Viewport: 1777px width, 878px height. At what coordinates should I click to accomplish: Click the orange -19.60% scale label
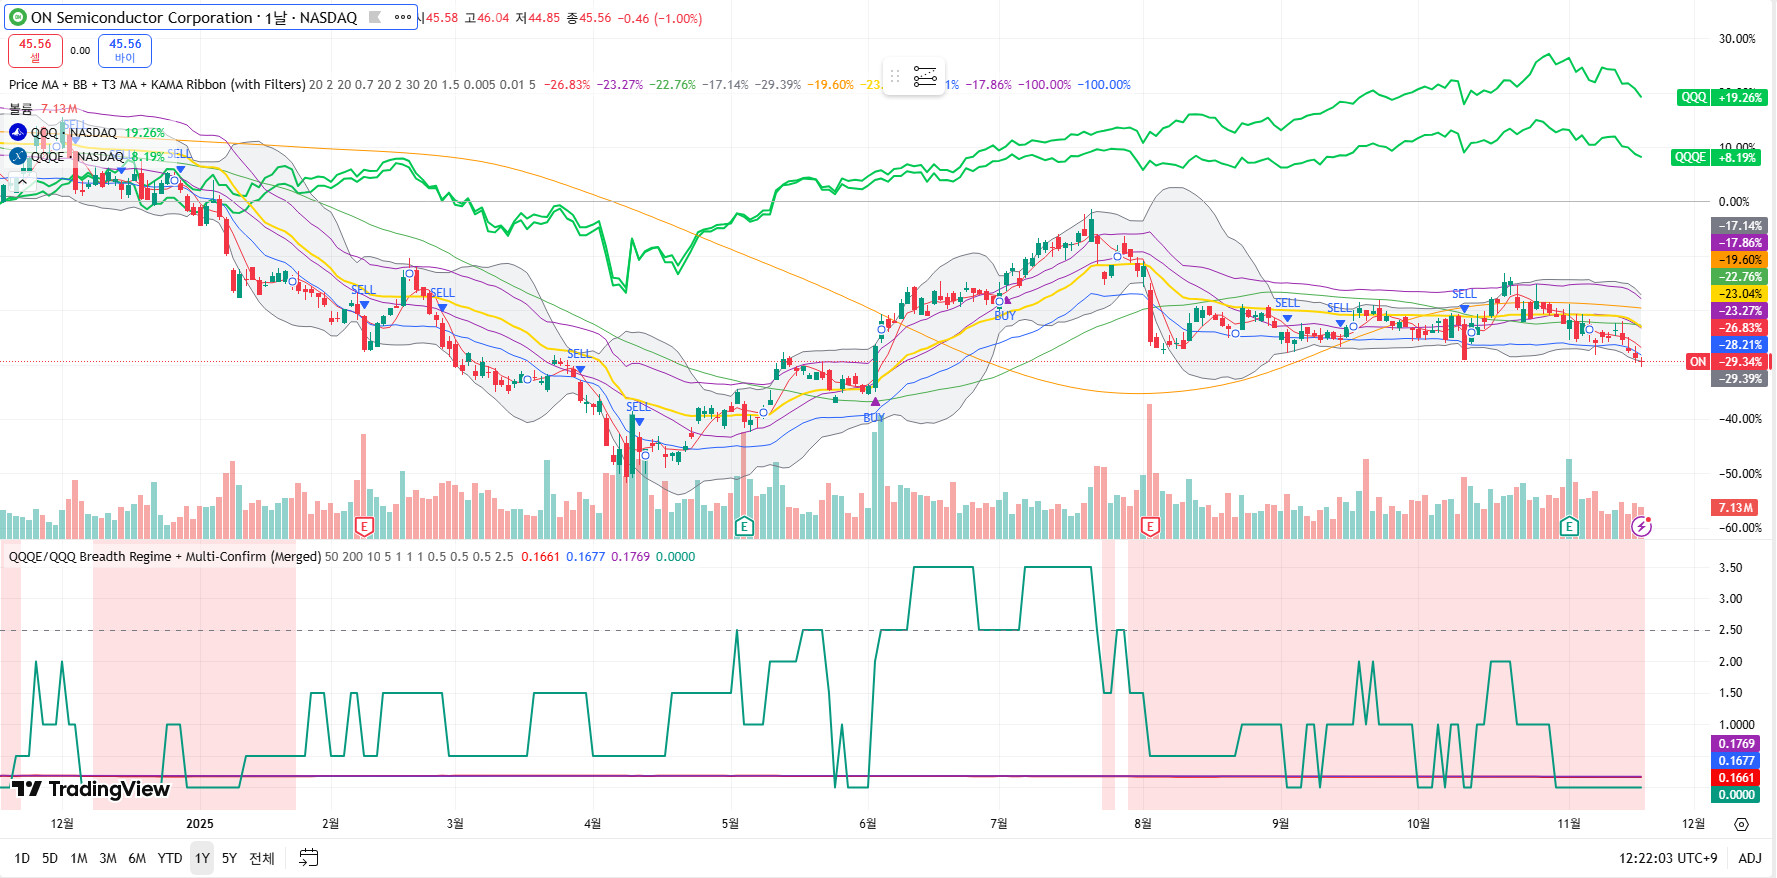pos(1740,260)
